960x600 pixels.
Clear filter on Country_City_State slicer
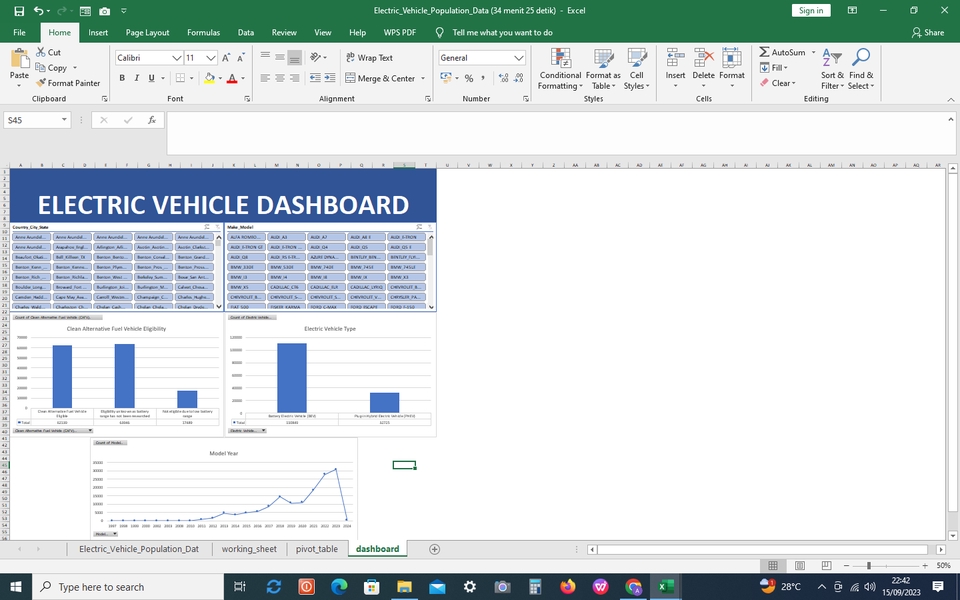click(217, 227)
